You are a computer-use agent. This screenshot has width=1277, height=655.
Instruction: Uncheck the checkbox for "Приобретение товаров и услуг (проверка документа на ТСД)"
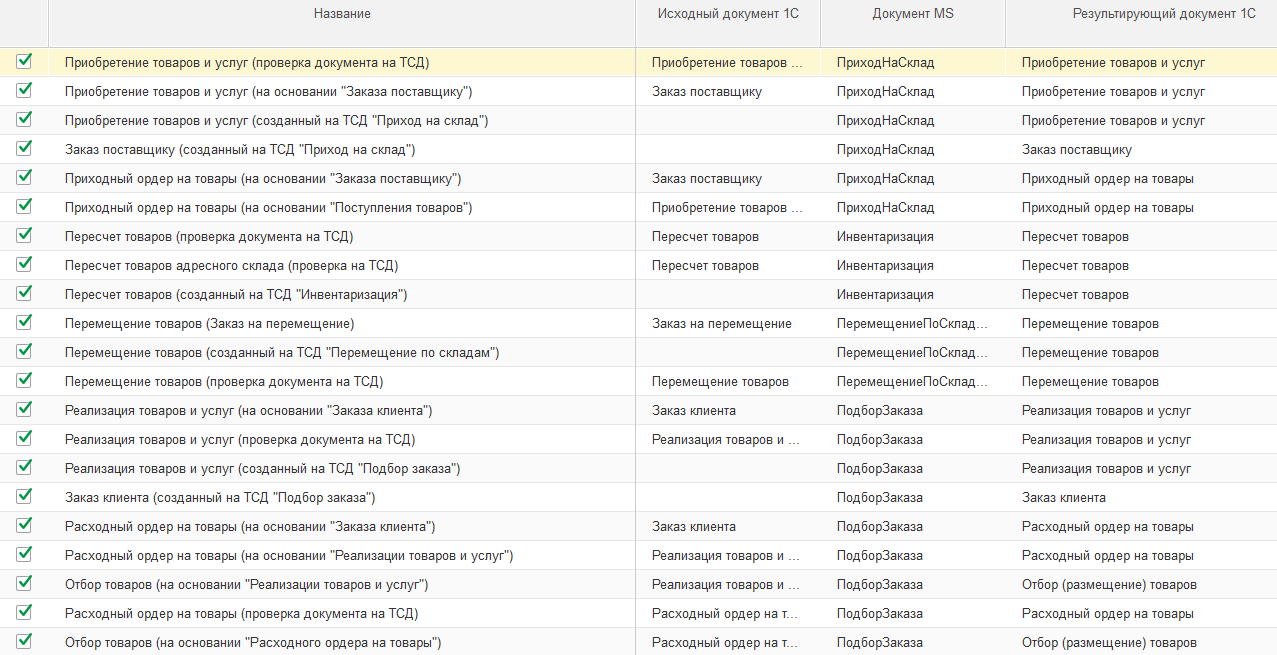(24, 62)
